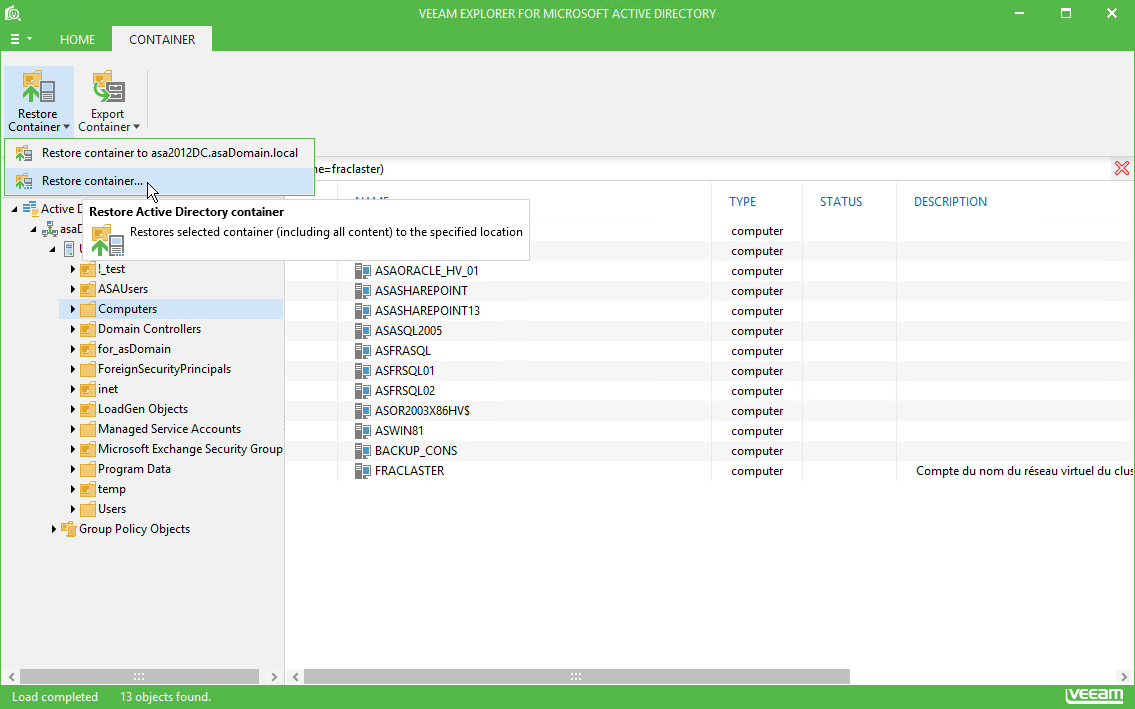Choose the 'Restore container...' menu entry
This screenshot has width=1135, height=709.
click(159, 181)
